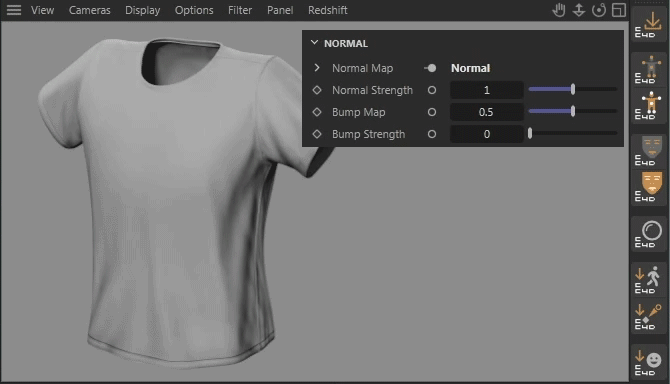670x384 pixels.
Task: Click the Normal Map connection toggle
Action: [430, 68]
